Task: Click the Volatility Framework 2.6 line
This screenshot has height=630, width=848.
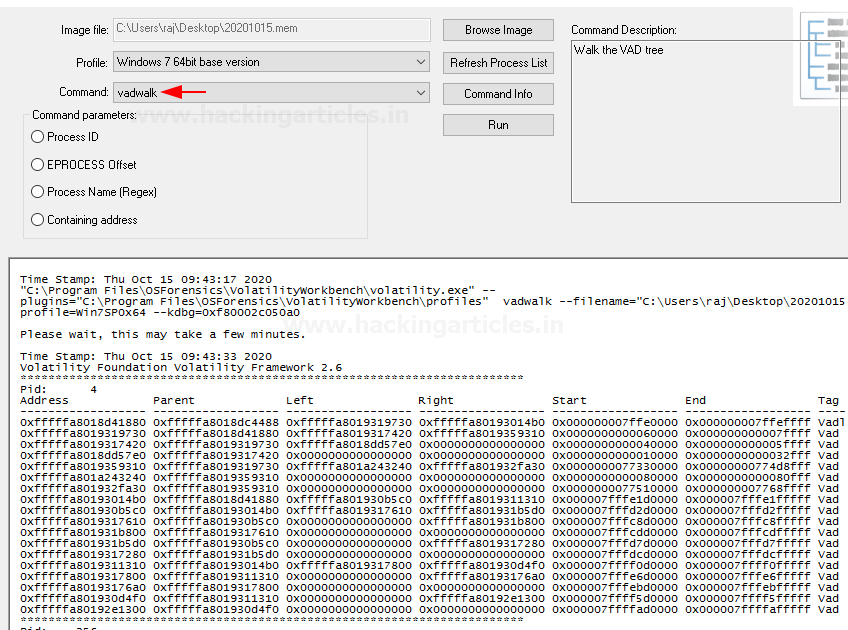Action: tap(181, 368)
